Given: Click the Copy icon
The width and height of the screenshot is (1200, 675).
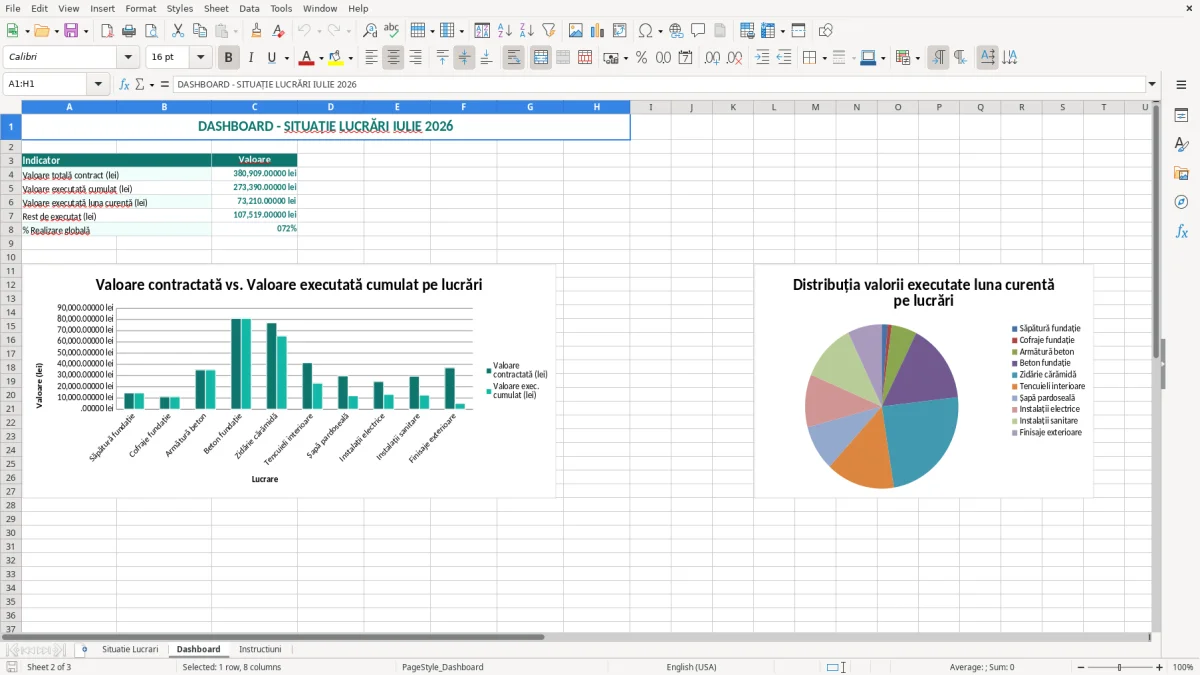Looking at the screenshot, I should pyautogui.click(x=199, y=31).
